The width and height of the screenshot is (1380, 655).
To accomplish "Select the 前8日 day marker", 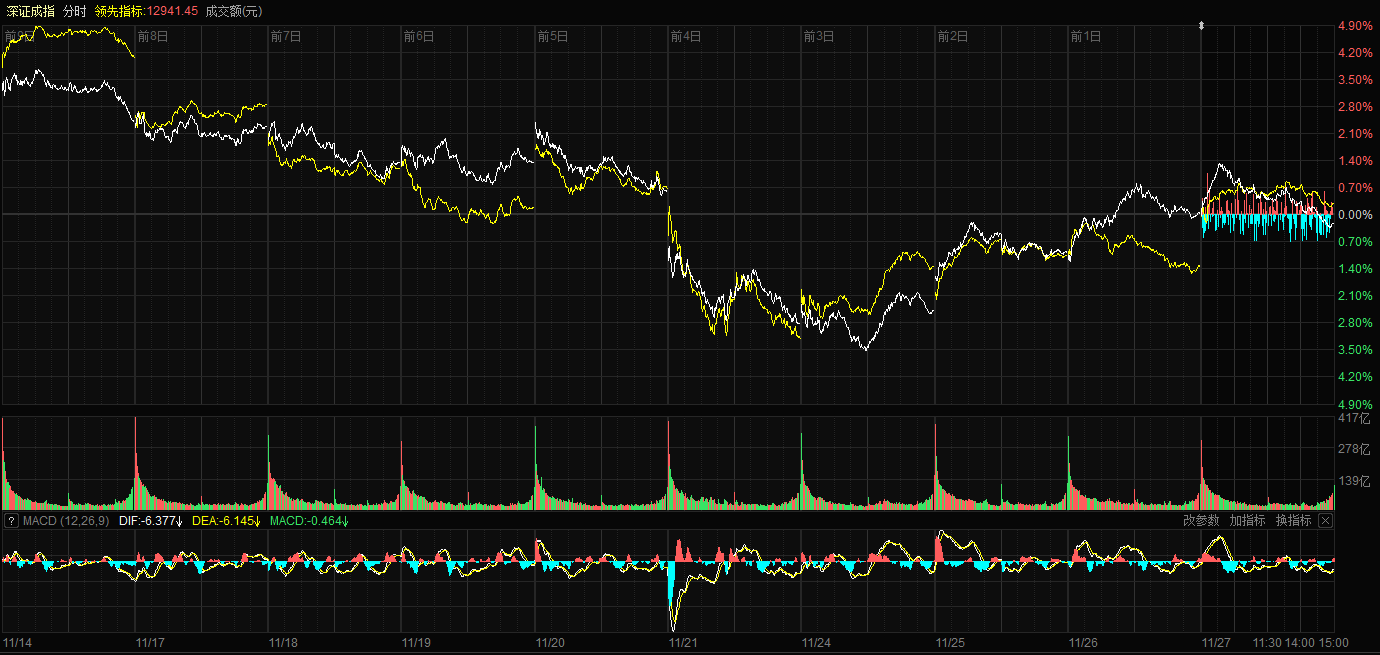I will pyautogui.click(x=152, y=36).
